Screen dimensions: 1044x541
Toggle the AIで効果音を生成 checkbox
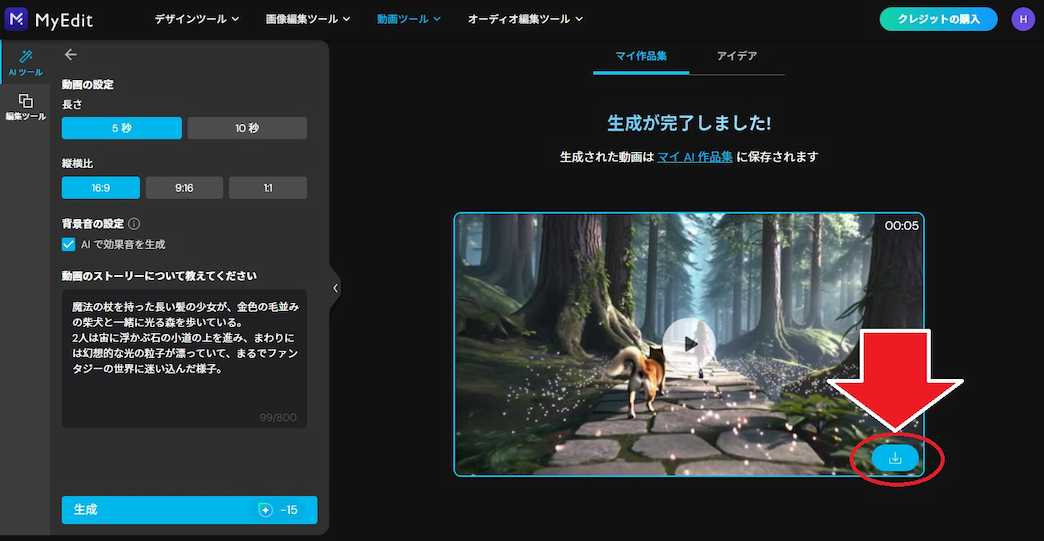click(x=69, y=244)
